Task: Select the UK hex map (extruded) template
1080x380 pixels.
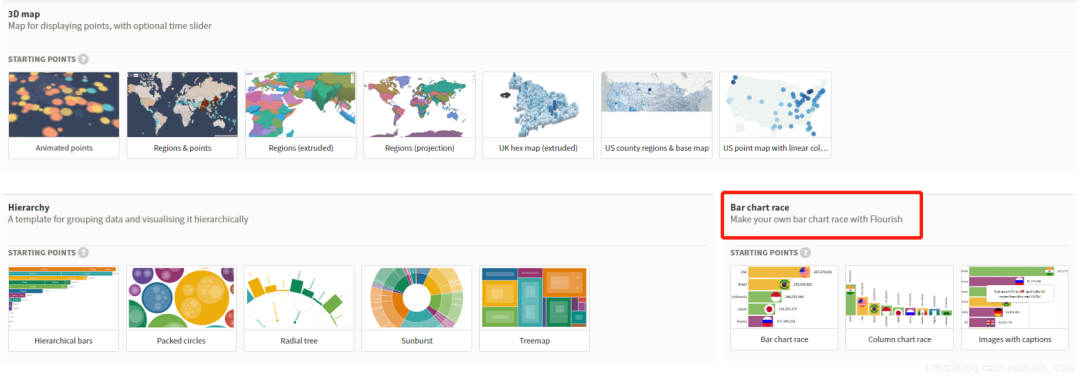Action: pos(538,115)
